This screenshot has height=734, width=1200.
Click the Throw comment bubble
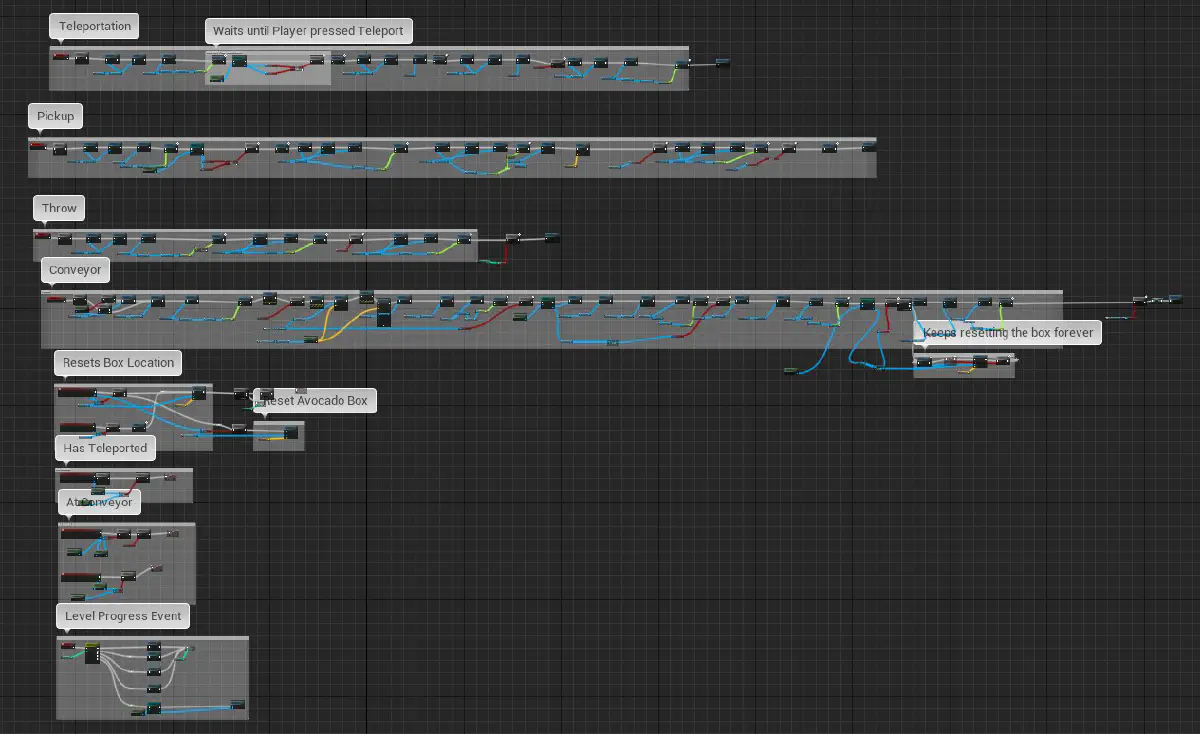[59, 208]
